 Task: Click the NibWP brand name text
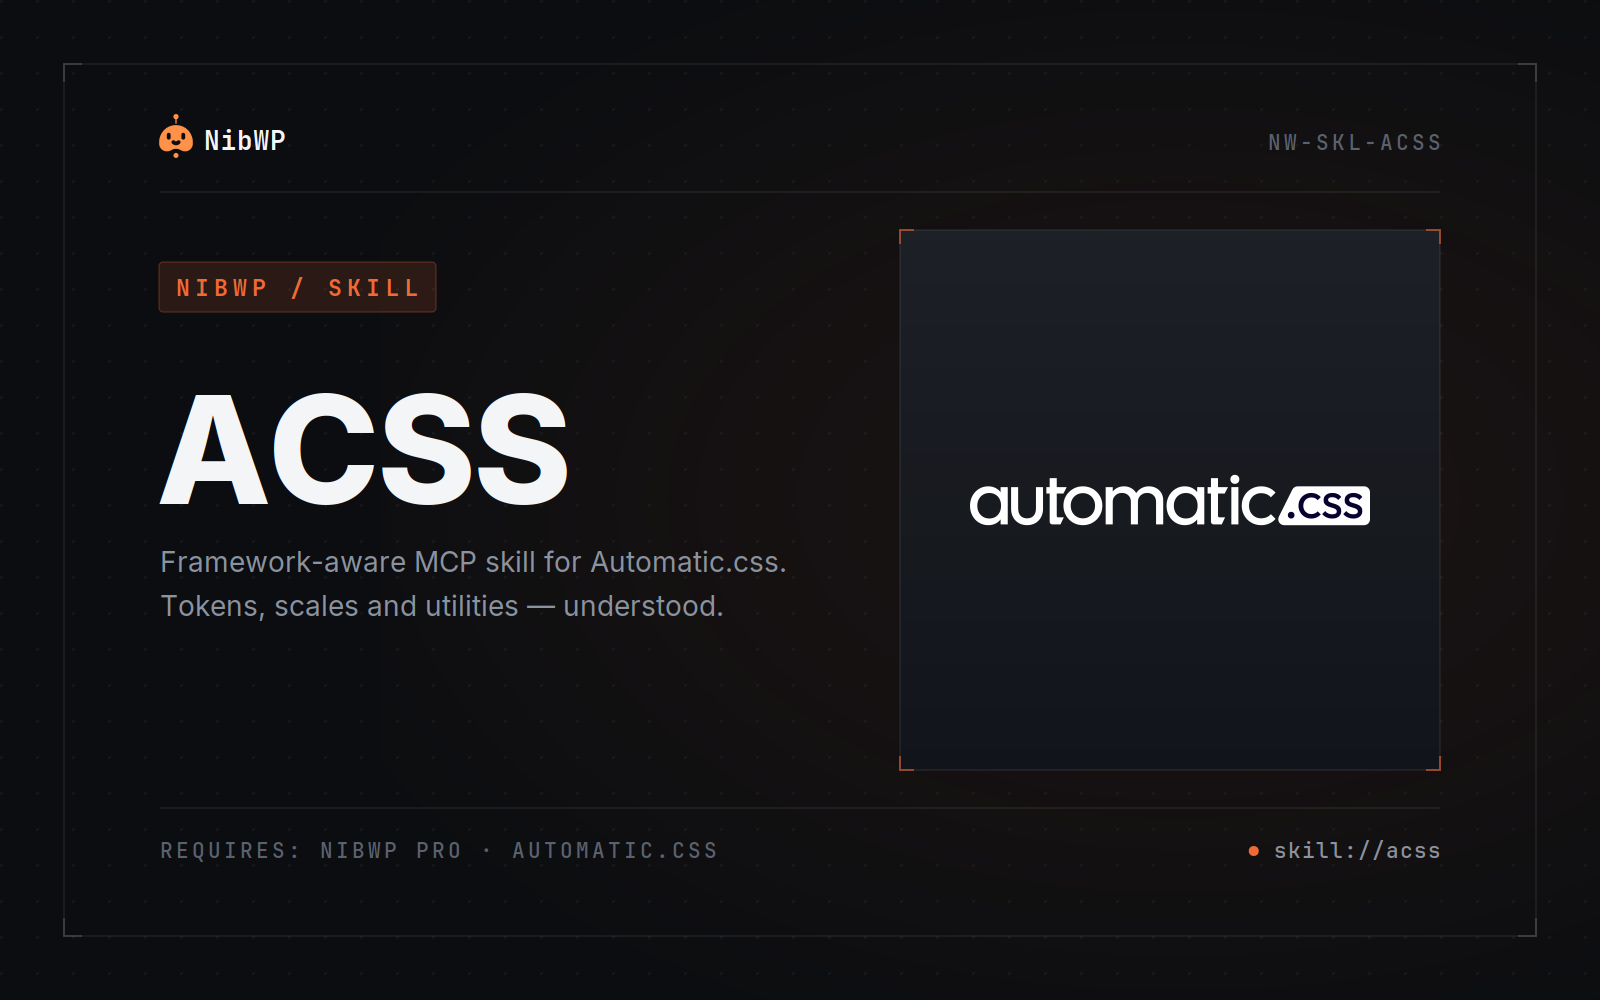(x=245, y=141)
